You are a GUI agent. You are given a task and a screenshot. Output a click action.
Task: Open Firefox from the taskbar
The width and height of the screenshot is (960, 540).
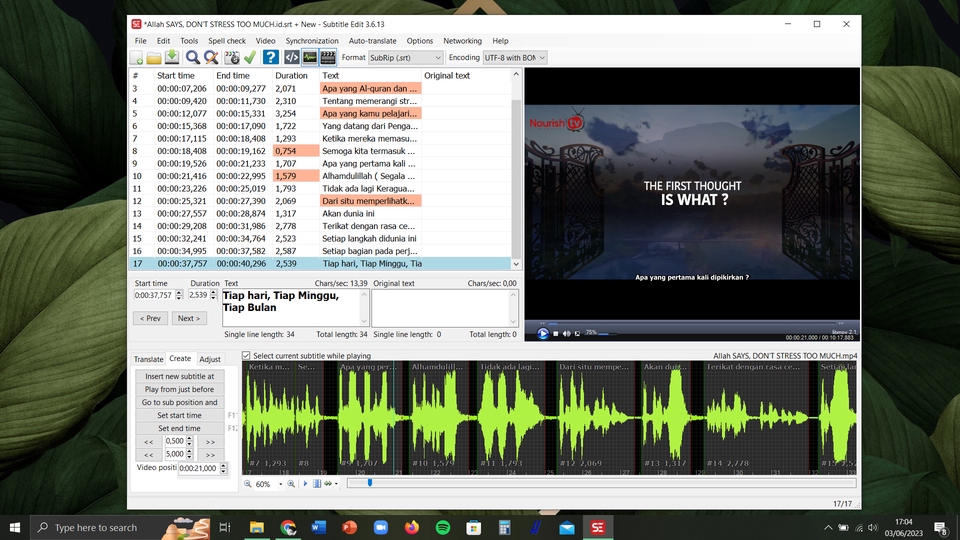coord(411,527)
